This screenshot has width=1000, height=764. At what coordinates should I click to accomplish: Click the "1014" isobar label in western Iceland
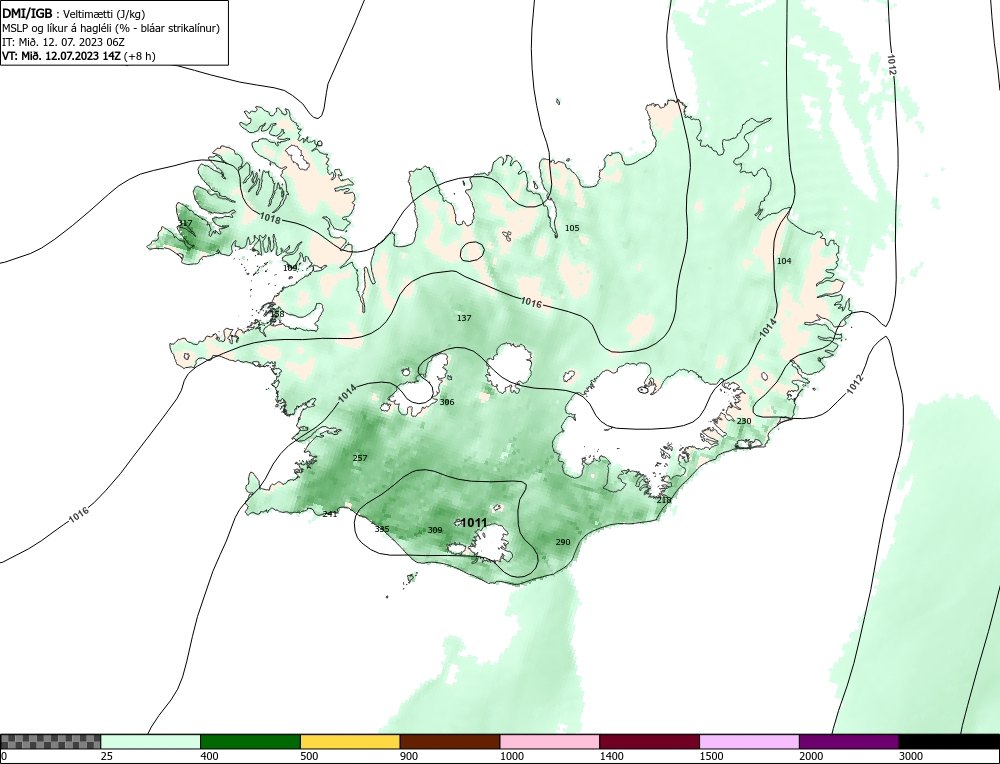click(x=347, y=393)
